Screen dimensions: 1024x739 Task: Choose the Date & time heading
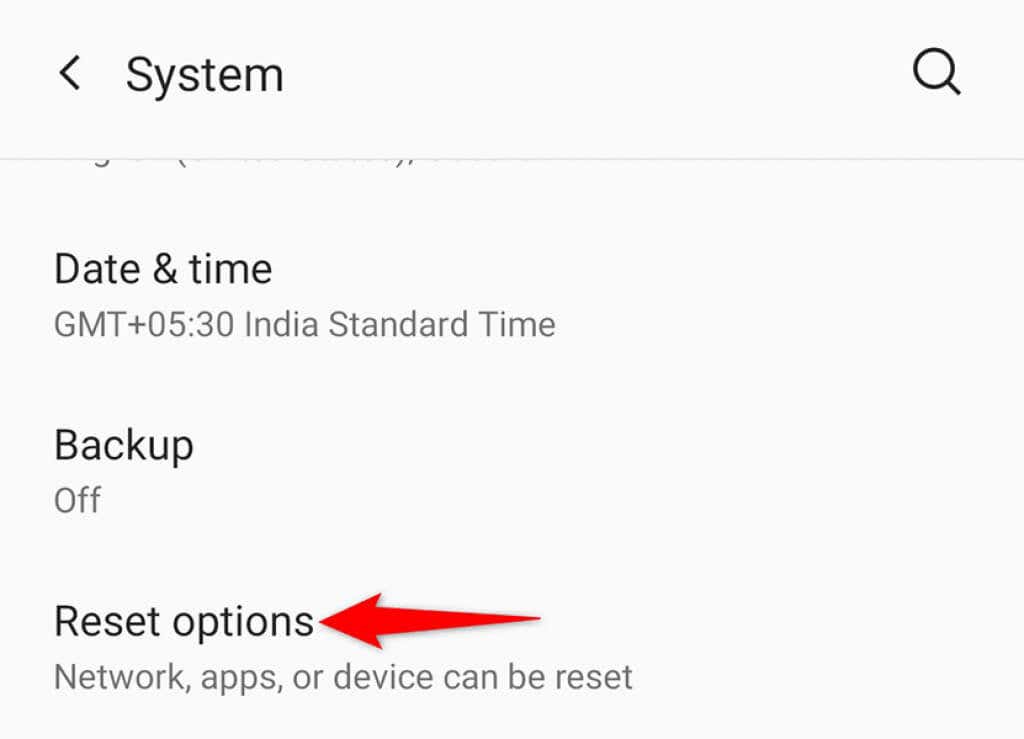(x=163, y=269)
